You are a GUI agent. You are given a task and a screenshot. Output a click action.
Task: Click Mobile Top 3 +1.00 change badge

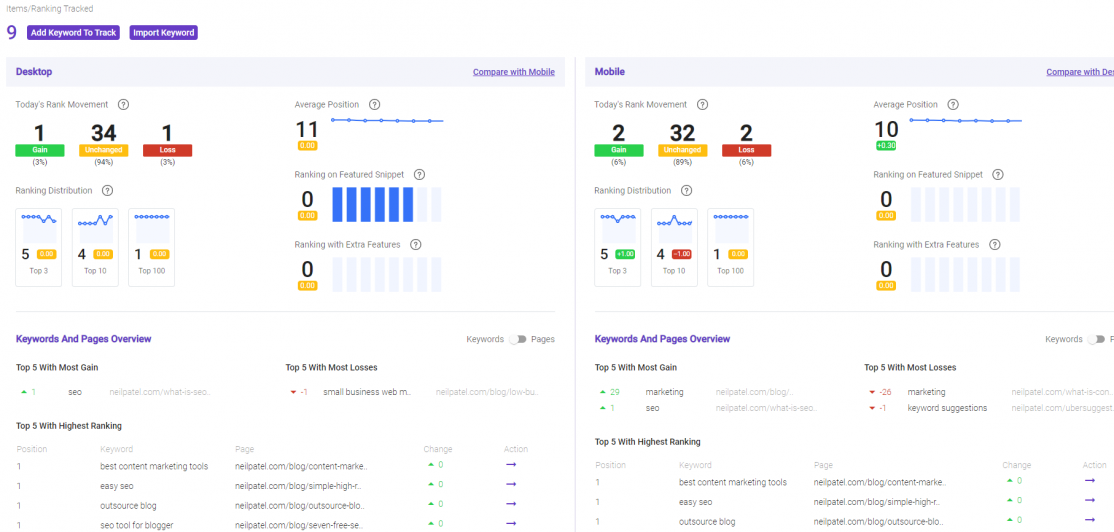click(625, 254)
